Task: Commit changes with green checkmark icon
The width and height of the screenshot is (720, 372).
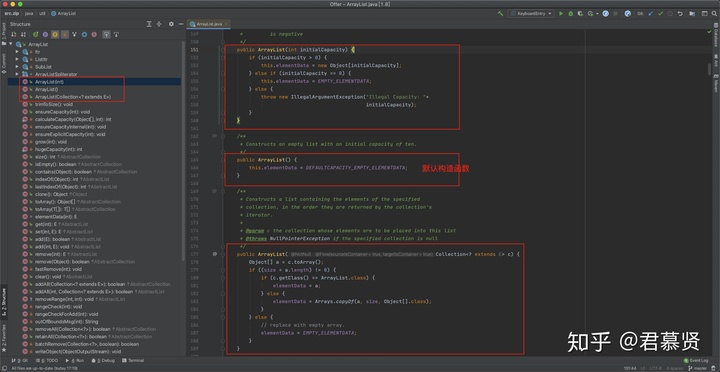Action: [x=660, y=14]
